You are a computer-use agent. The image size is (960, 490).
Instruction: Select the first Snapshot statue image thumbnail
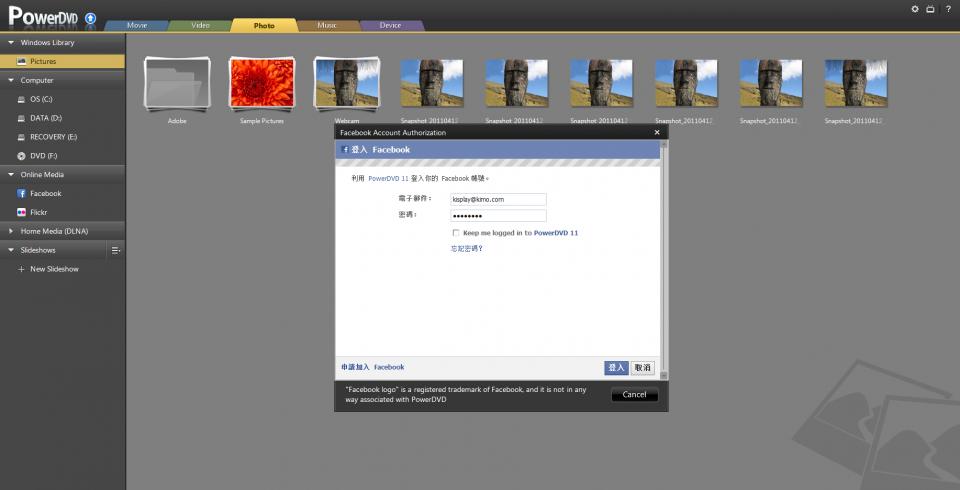click(x=432, y=83)
